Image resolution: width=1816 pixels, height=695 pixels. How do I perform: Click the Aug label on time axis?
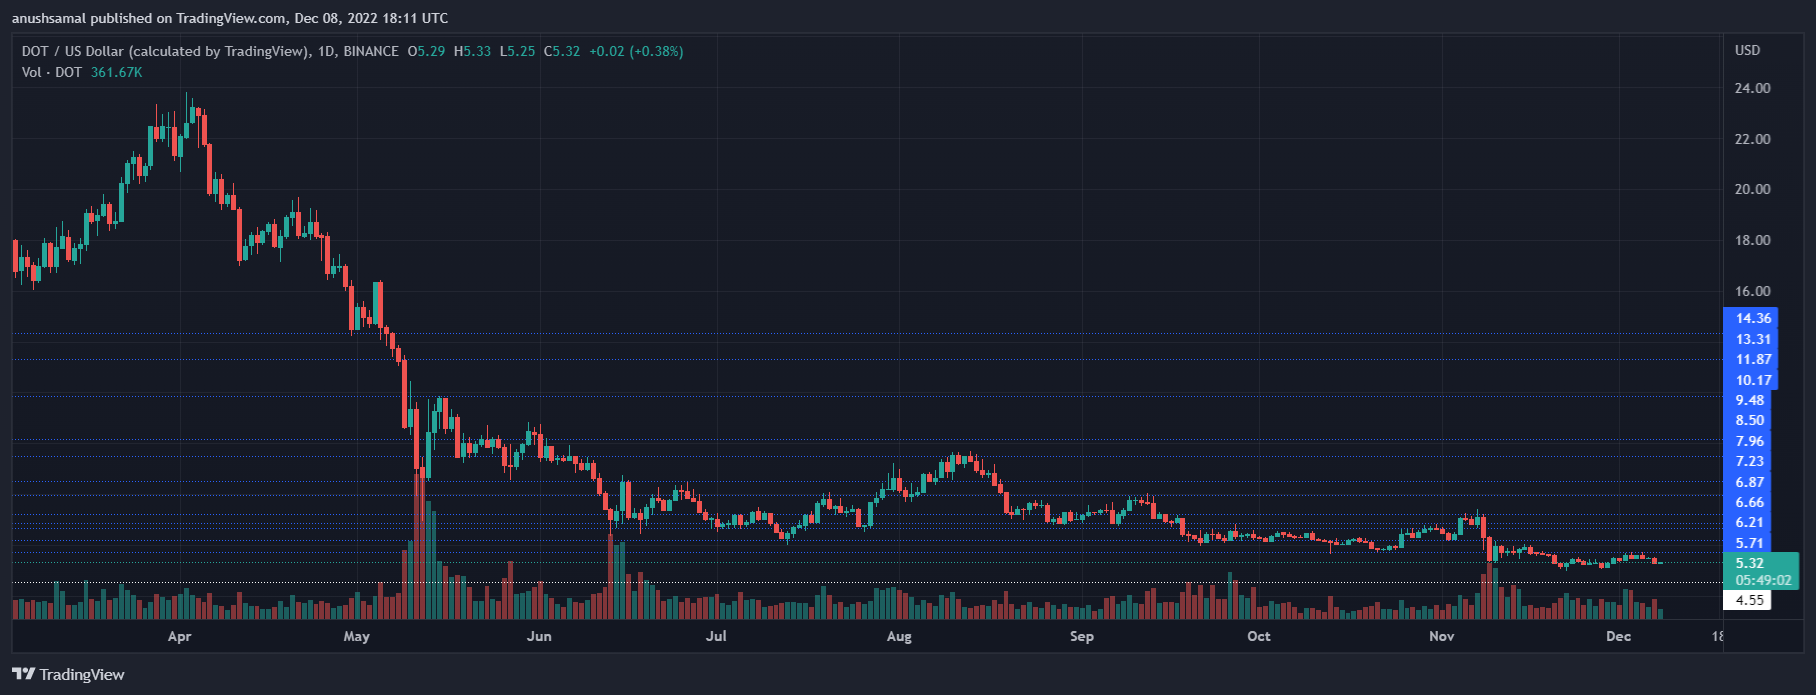point(898,636)
